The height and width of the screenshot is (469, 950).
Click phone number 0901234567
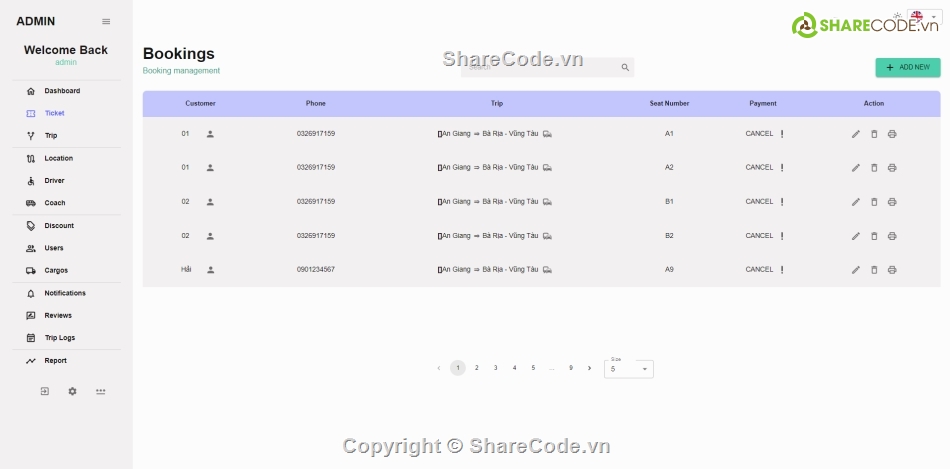coord(316,270)
